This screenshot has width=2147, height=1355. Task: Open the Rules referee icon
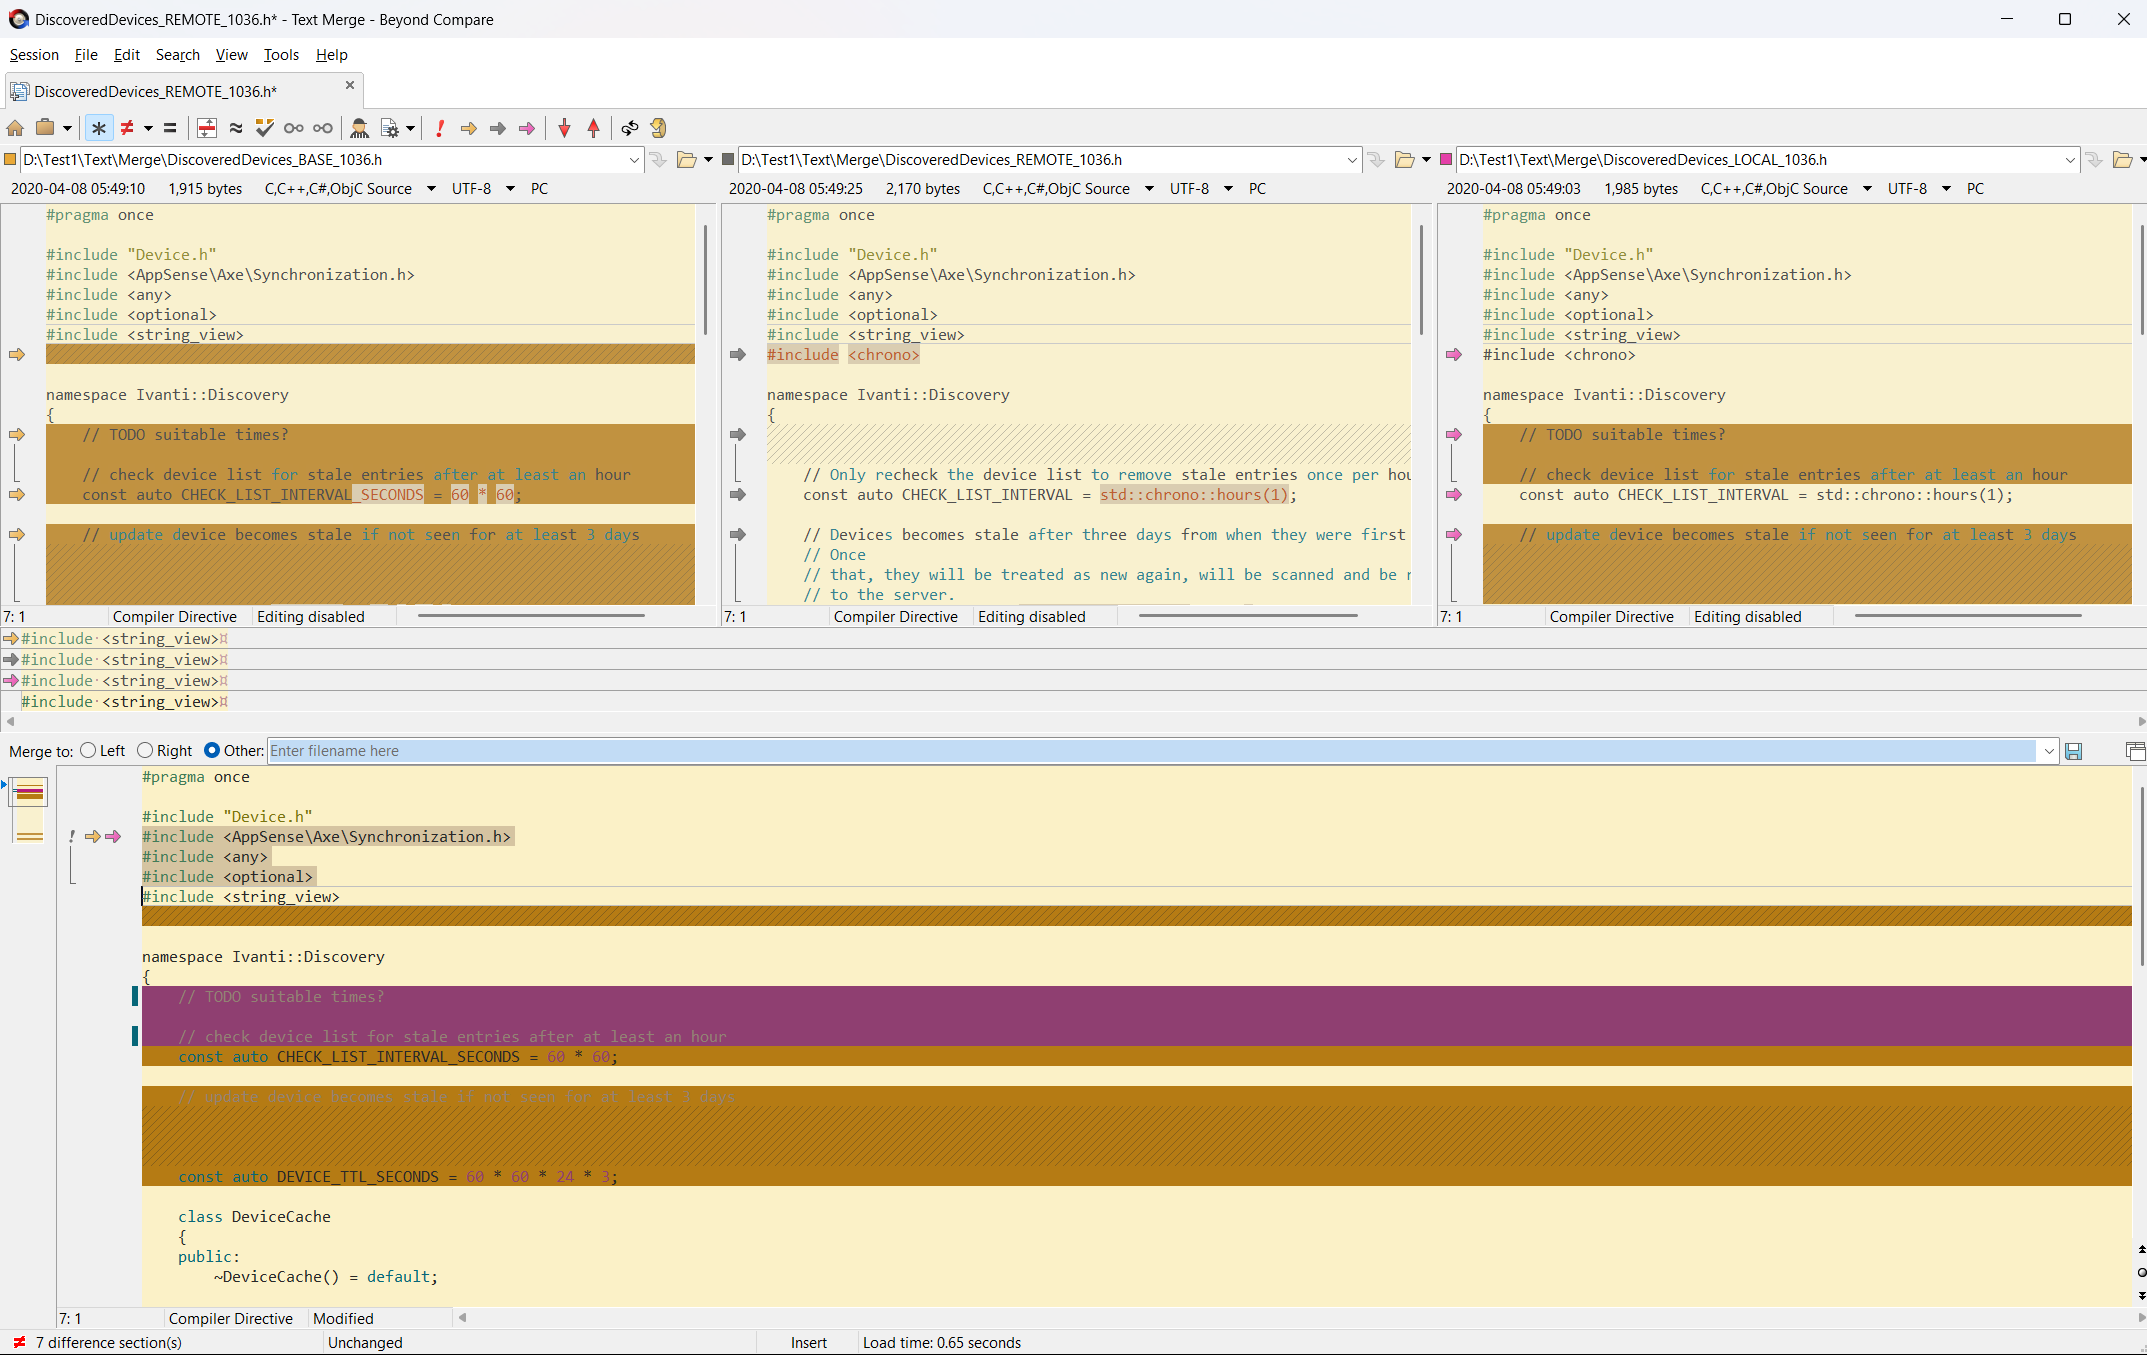(x=359, y=128)
